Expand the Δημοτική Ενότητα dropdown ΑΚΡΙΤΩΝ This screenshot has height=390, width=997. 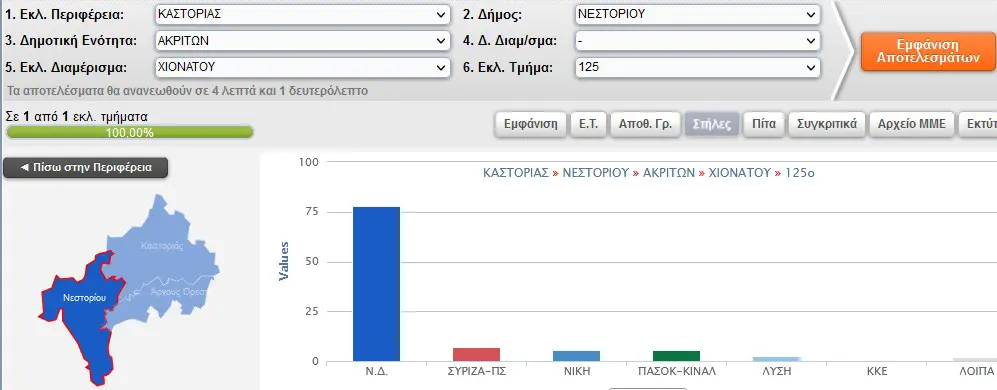[x=302, y=41]
